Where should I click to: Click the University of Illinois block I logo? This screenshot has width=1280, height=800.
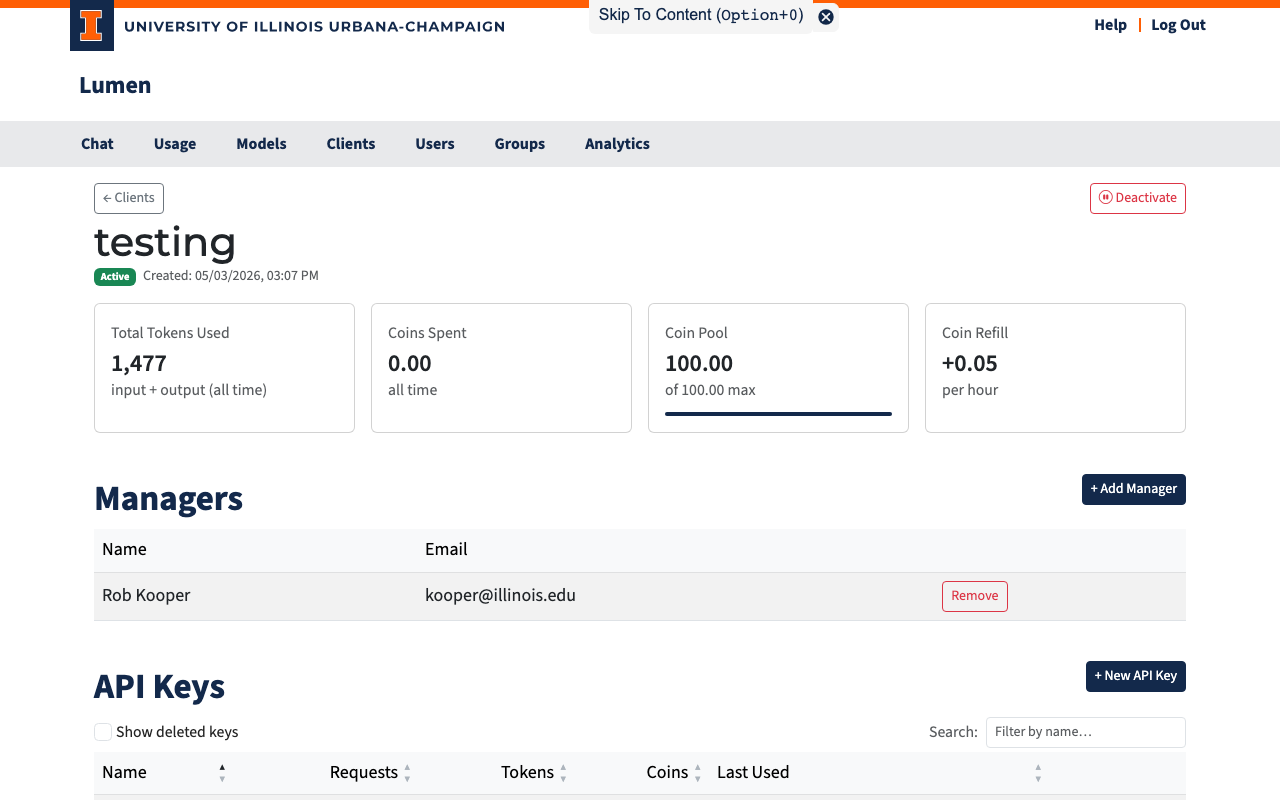[91, 25]
